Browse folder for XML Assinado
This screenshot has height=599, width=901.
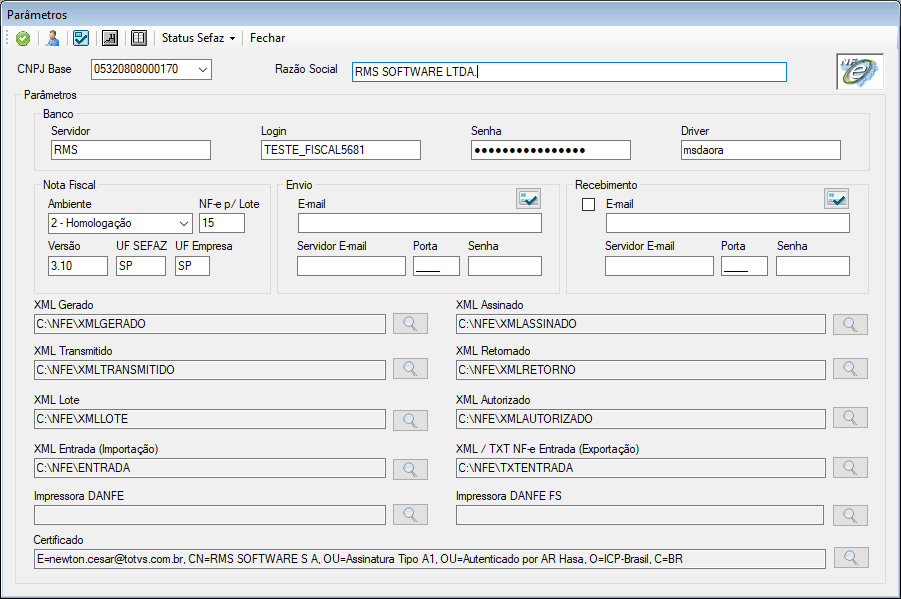[x=850, y=325]
